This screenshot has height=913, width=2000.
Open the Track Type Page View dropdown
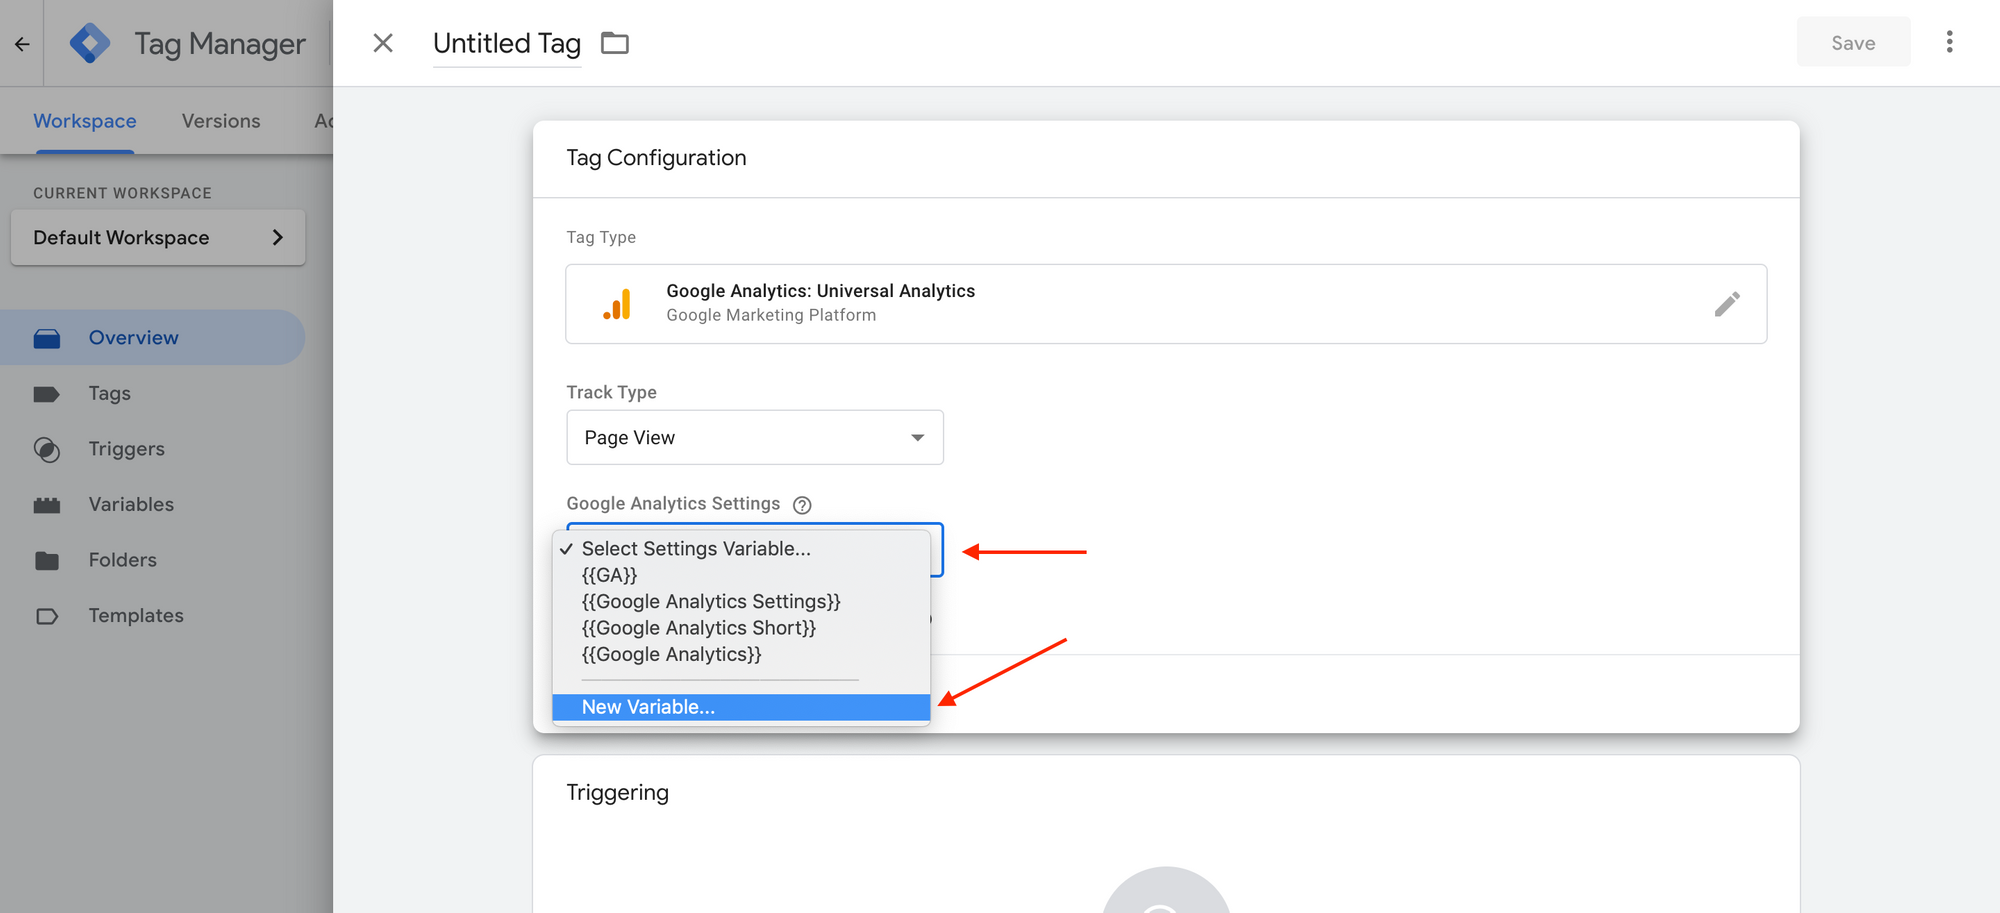755,437
